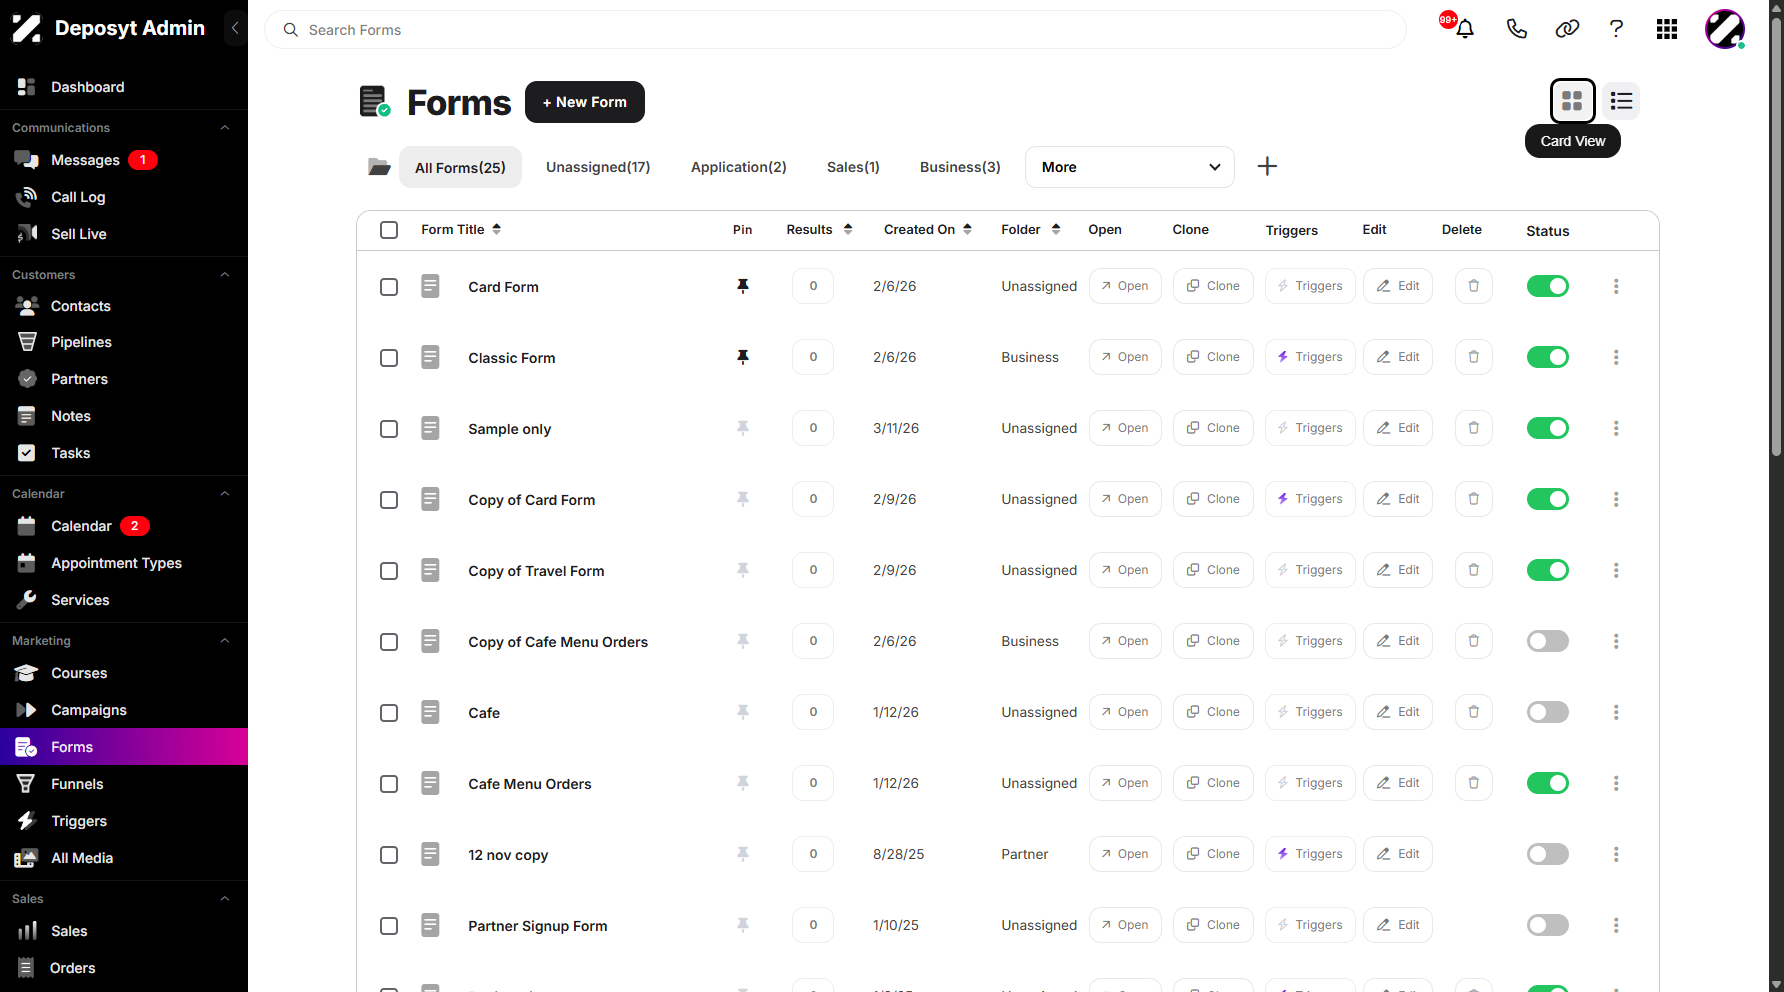Switch to Card View layout
The height and width of the screenshot is (992, 1784).
1572,101
